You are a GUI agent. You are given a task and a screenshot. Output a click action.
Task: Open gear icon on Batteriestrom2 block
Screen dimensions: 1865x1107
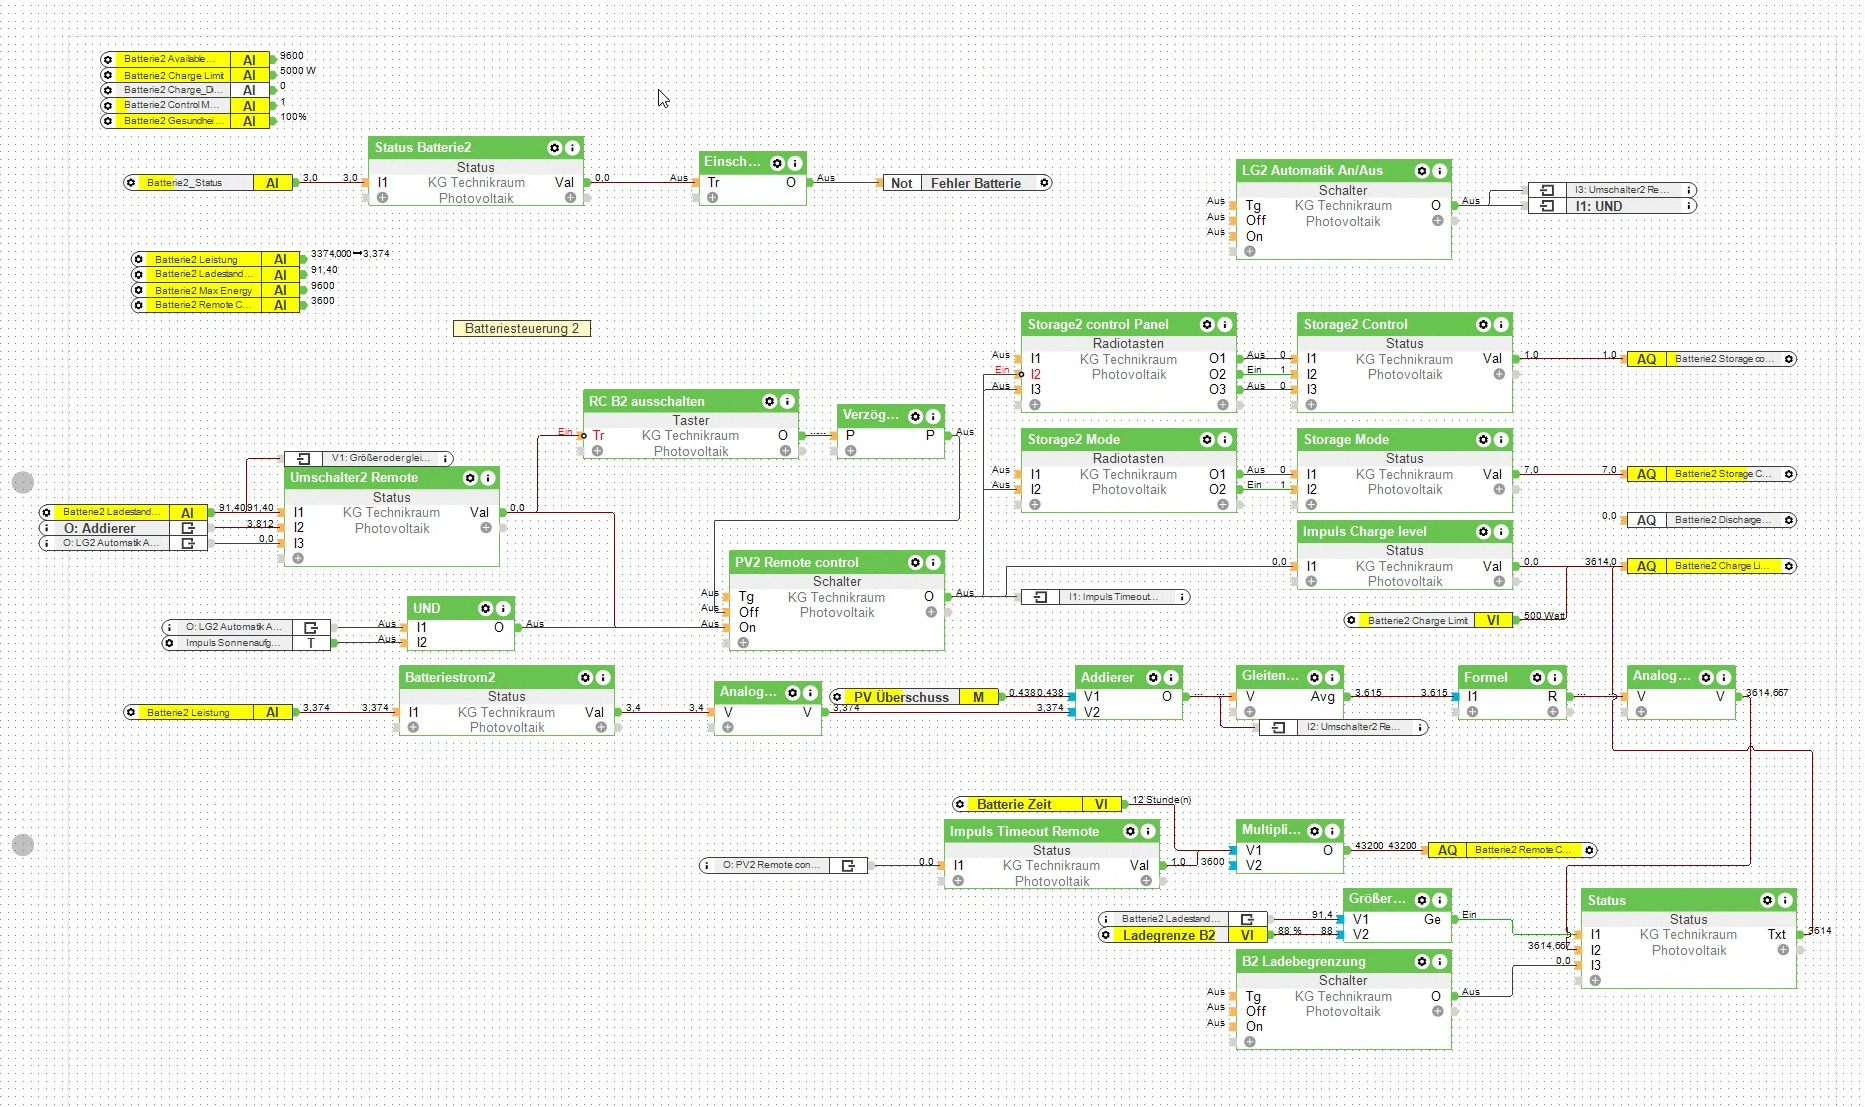[586, 678]
